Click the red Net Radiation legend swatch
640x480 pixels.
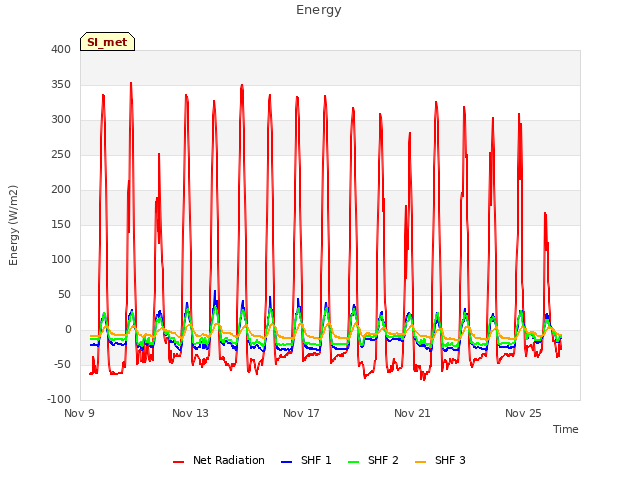[x=178, y=462]
